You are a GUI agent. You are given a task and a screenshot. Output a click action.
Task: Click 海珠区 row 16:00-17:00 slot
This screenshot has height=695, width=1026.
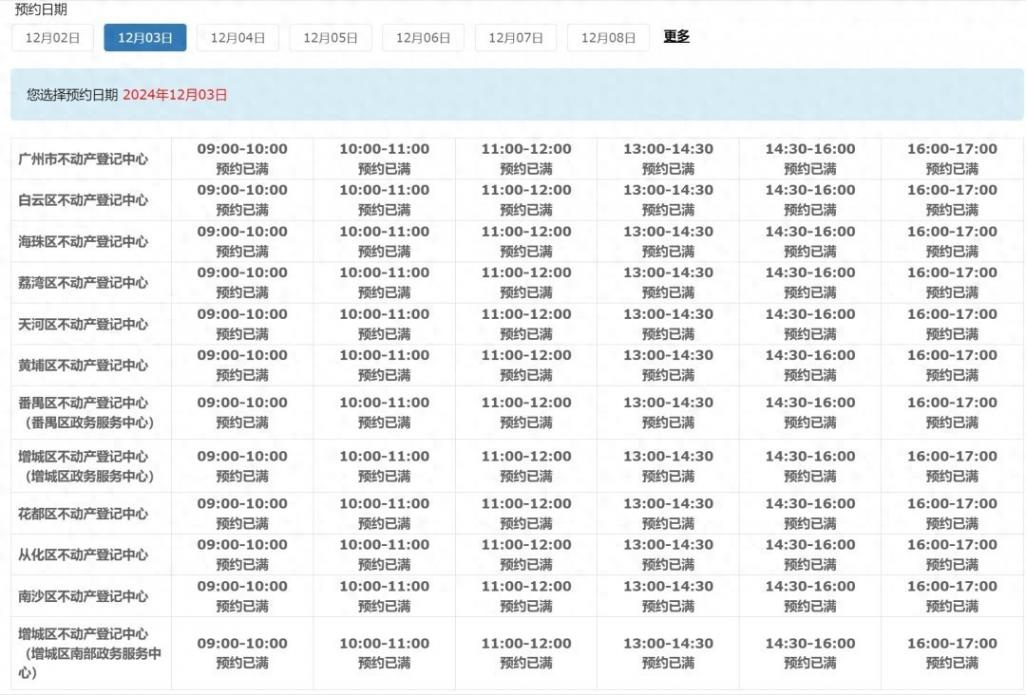(952, 241)
